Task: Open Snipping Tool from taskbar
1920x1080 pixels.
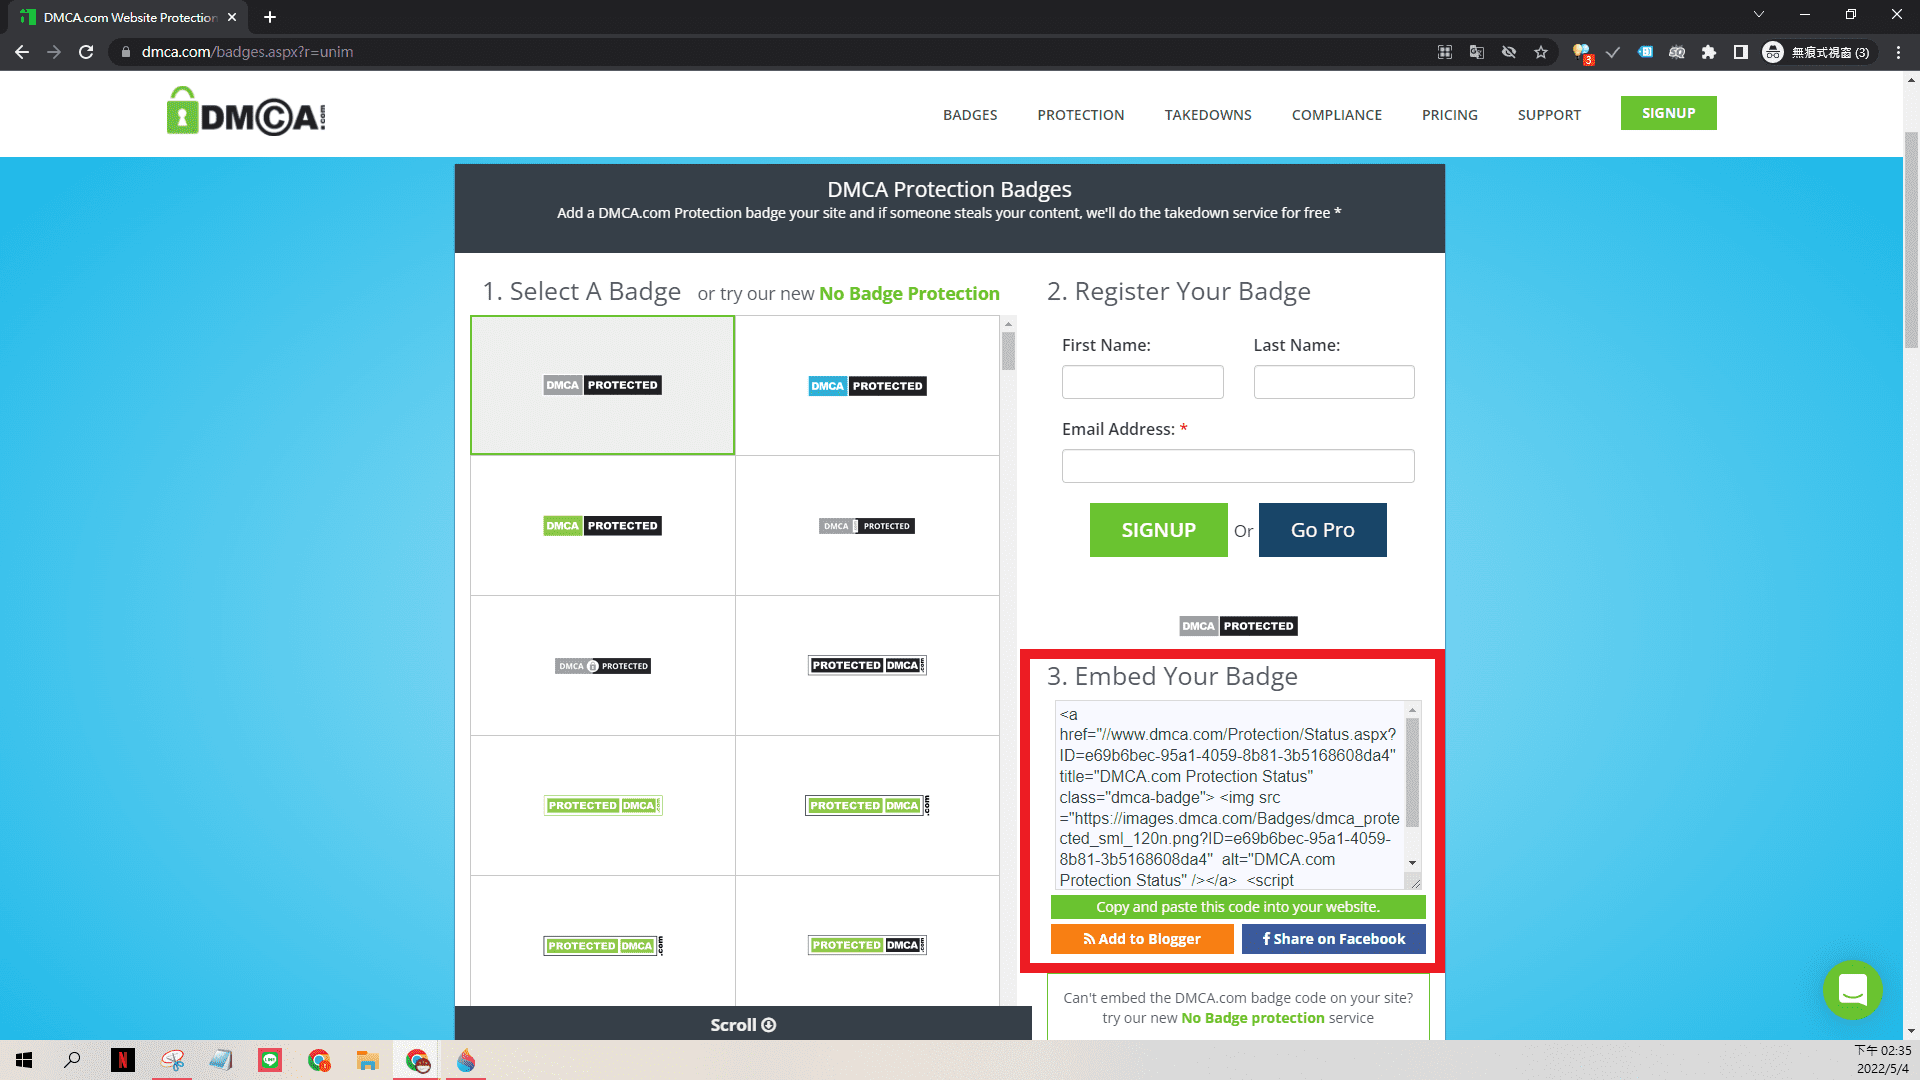Action: pos(172,1060)
